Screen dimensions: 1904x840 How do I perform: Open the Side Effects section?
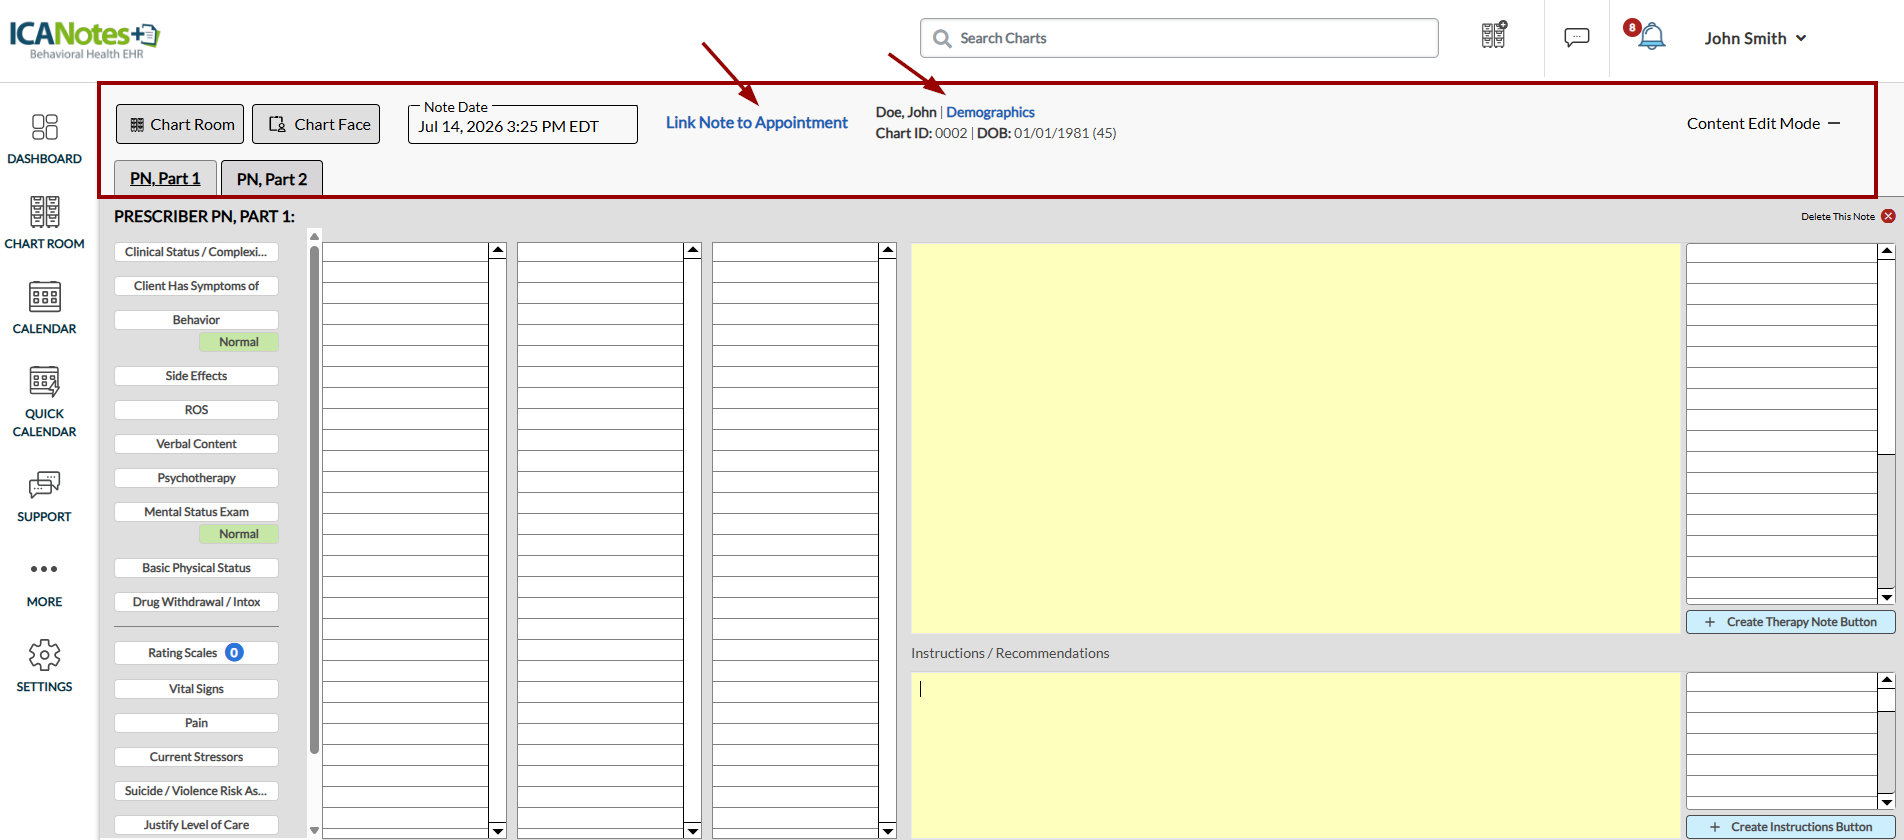coord(196,376)
